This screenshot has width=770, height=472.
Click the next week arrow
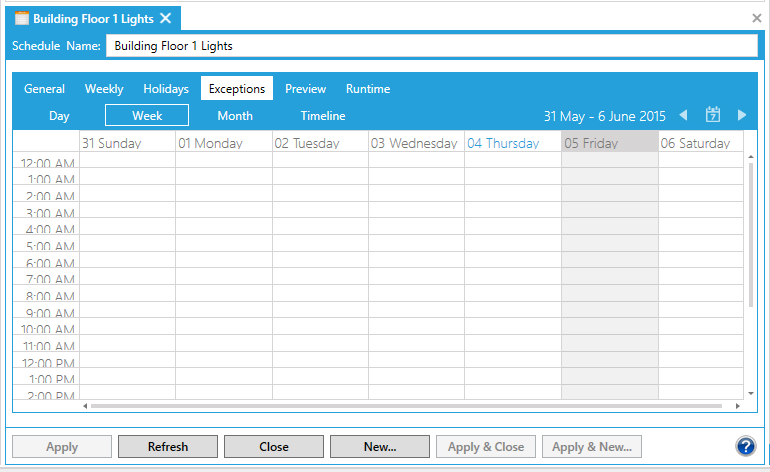pyautogui.click(x=742, y=116)
